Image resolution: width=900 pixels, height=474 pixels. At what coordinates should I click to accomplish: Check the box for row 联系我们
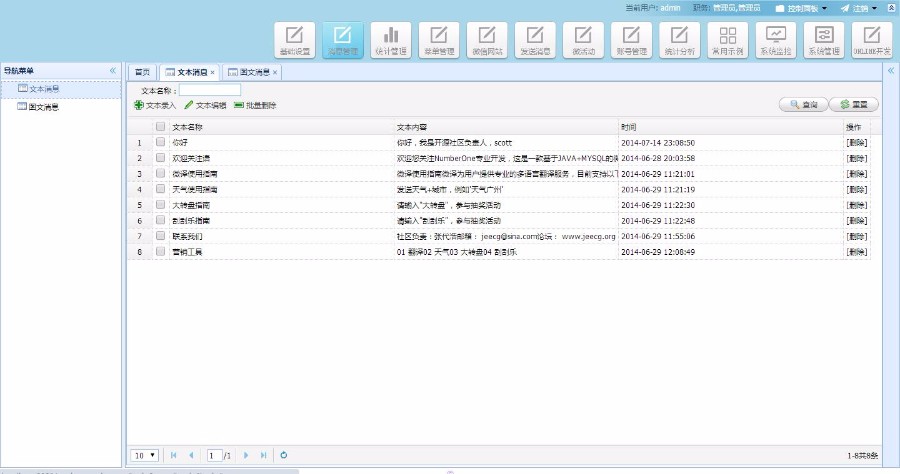(x=160, y=235)
